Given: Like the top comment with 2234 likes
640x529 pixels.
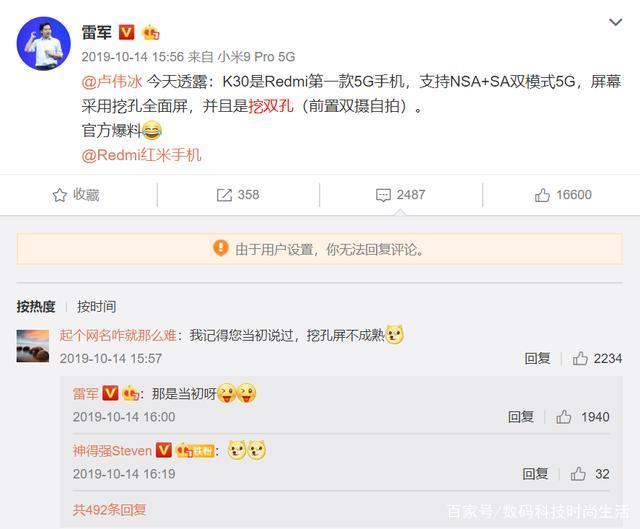Looking at the screenshot, I should coord(580,358).
